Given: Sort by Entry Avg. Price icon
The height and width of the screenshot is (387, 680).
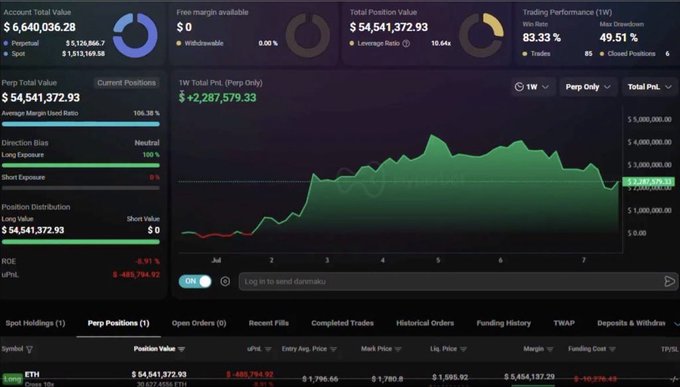Looking at the screenshot, I should (x=333, y=349).
